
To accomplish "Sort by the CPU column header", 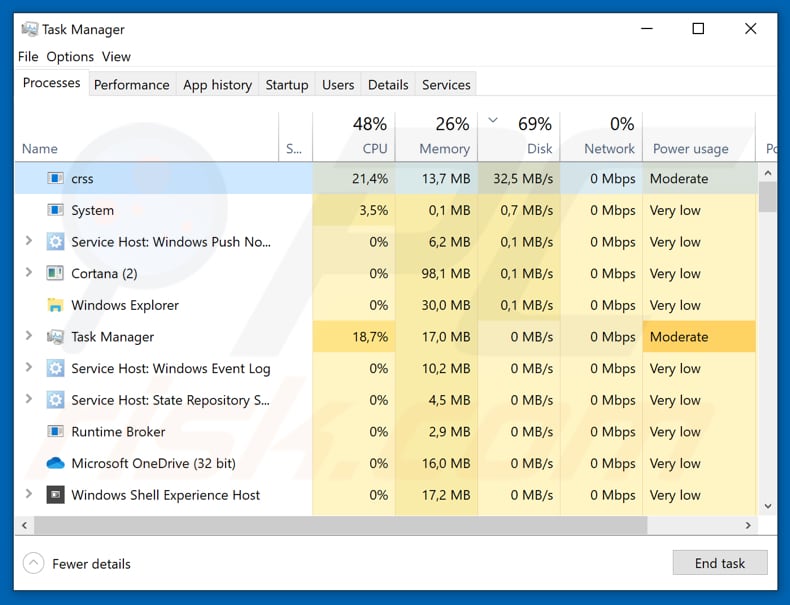I will pos(354,137).
